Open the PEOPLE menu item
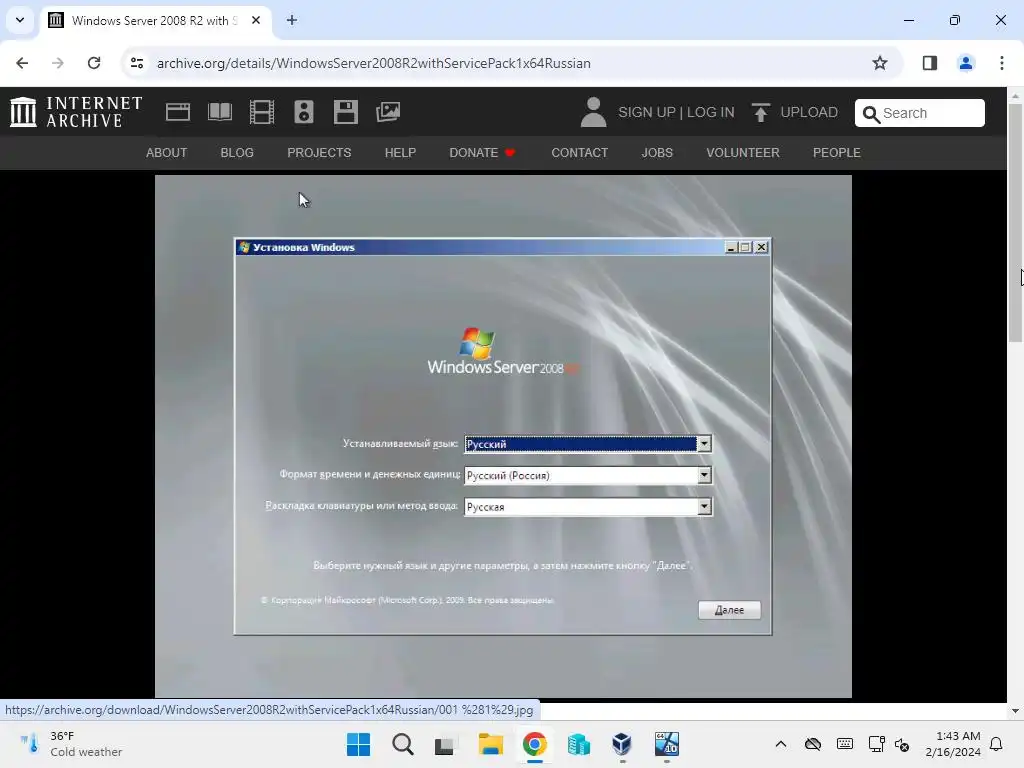This screenshot has height=768, width=1024. [837, 153]
